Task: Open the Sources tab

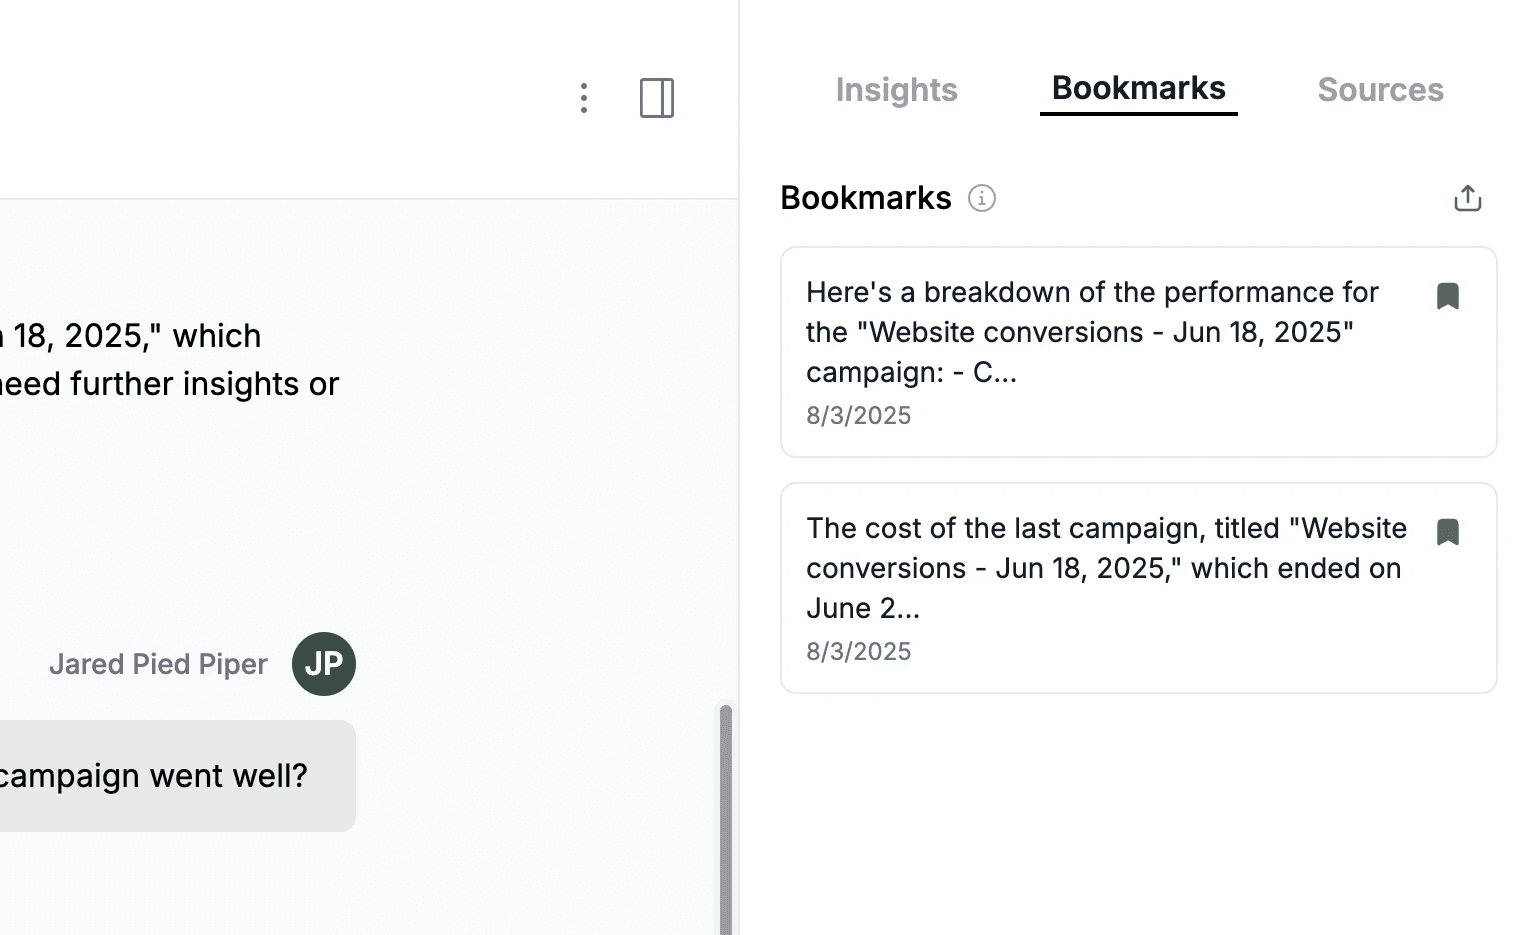Action: click(1380, 90)
